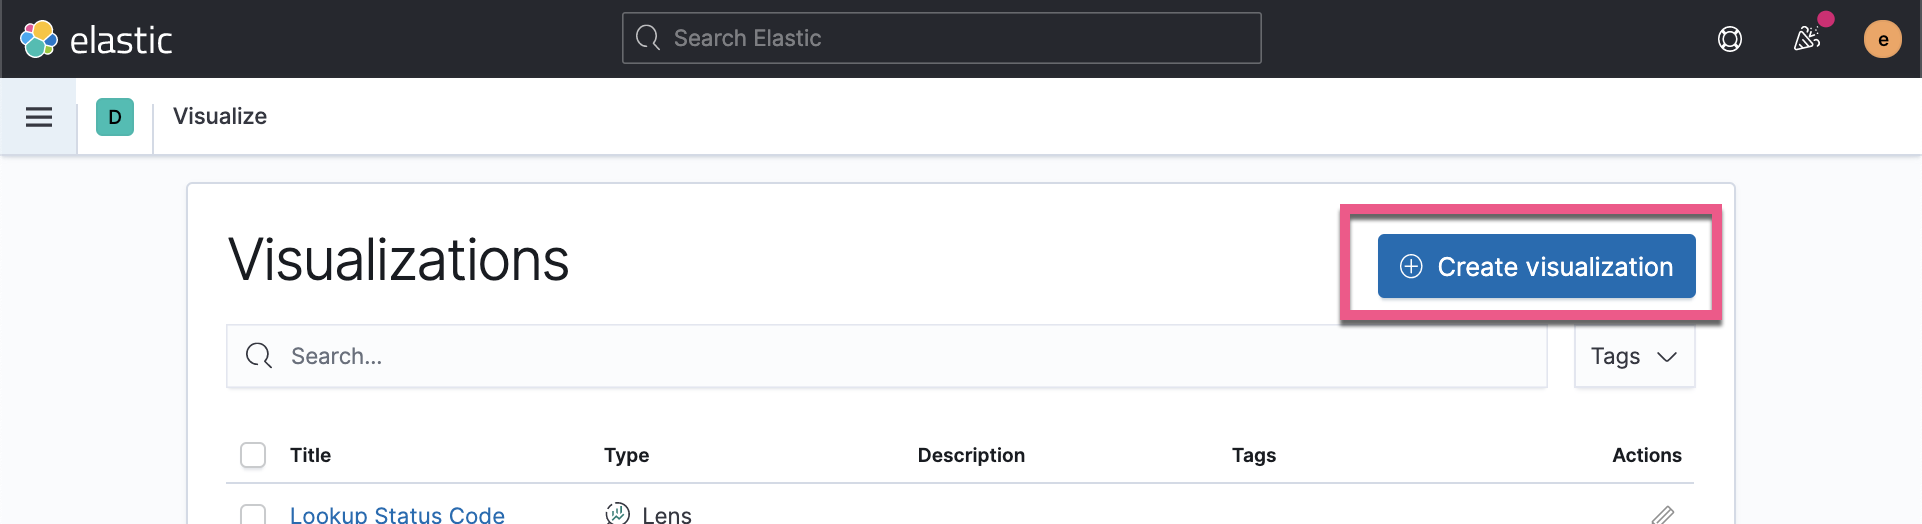This screenshot has height=524, width=1922.
Task: Click Create visualization button
Action: [x=1536, y=266]
